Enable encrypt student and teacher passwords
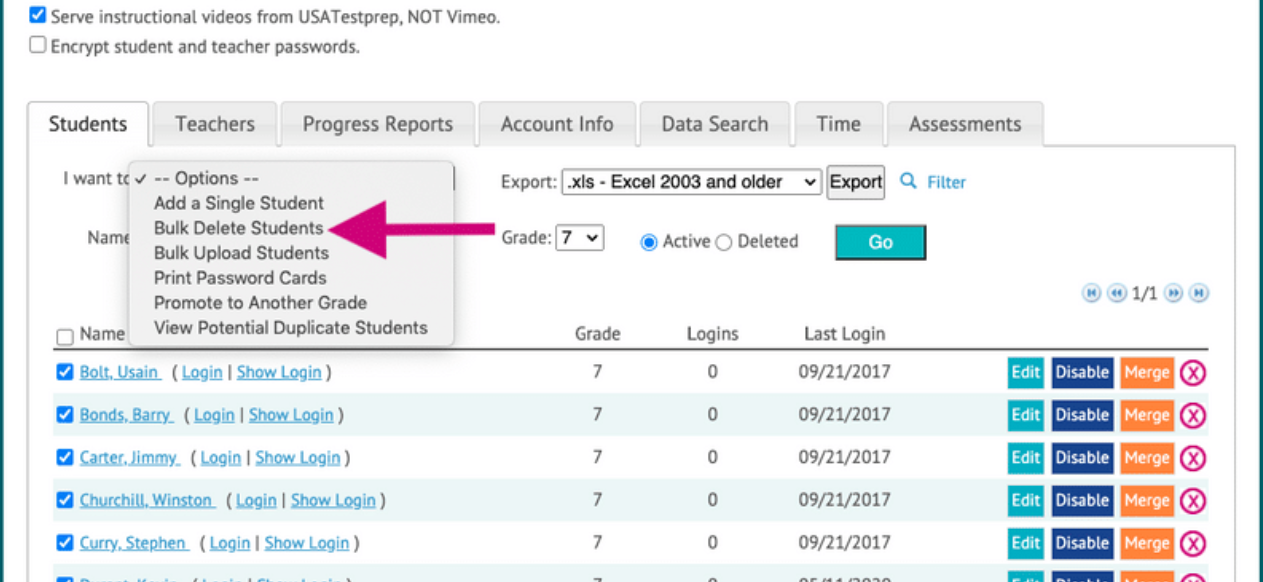The width and height of the screenshot is (1263, 582). tap(38, 45)
